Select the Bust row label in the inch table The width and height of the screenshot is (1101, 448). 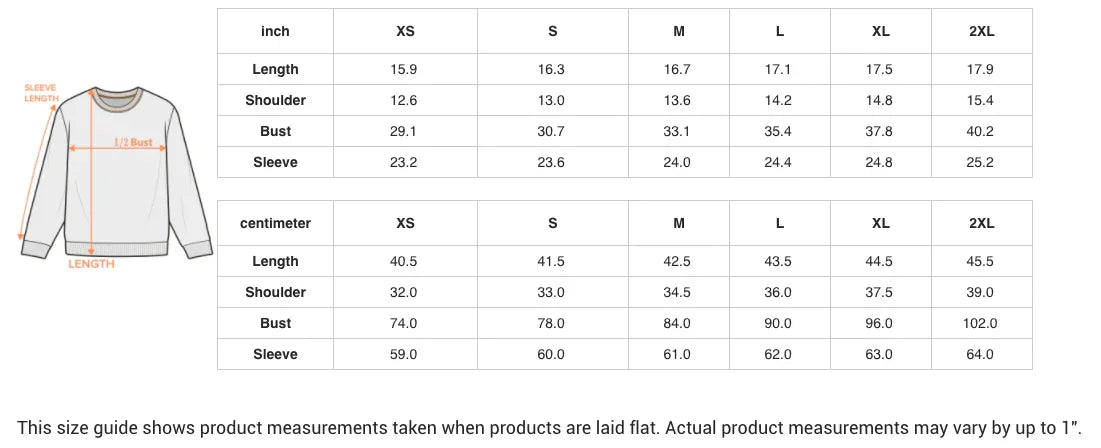point(275,131)
